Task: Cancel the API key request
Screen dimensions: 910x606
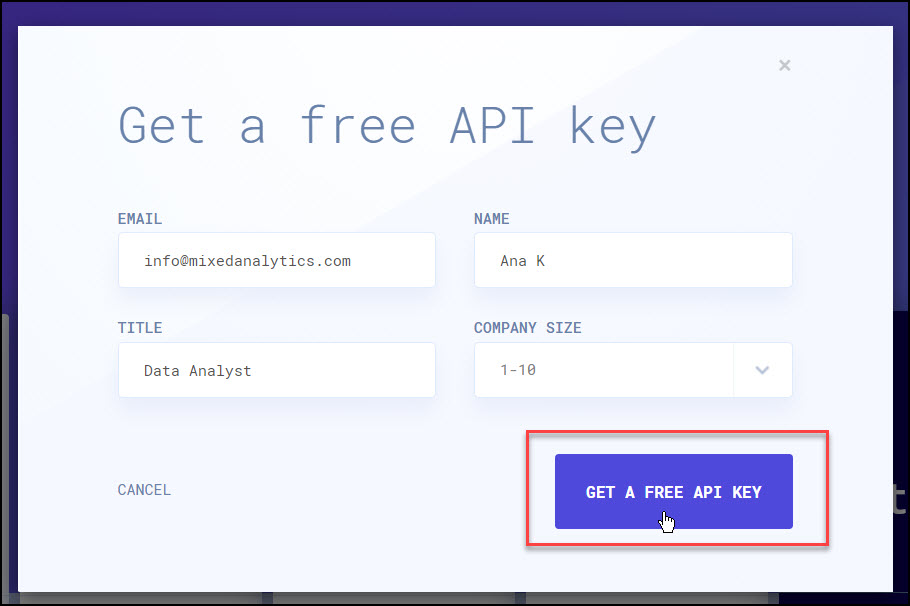Action: [x=145, y=490]
